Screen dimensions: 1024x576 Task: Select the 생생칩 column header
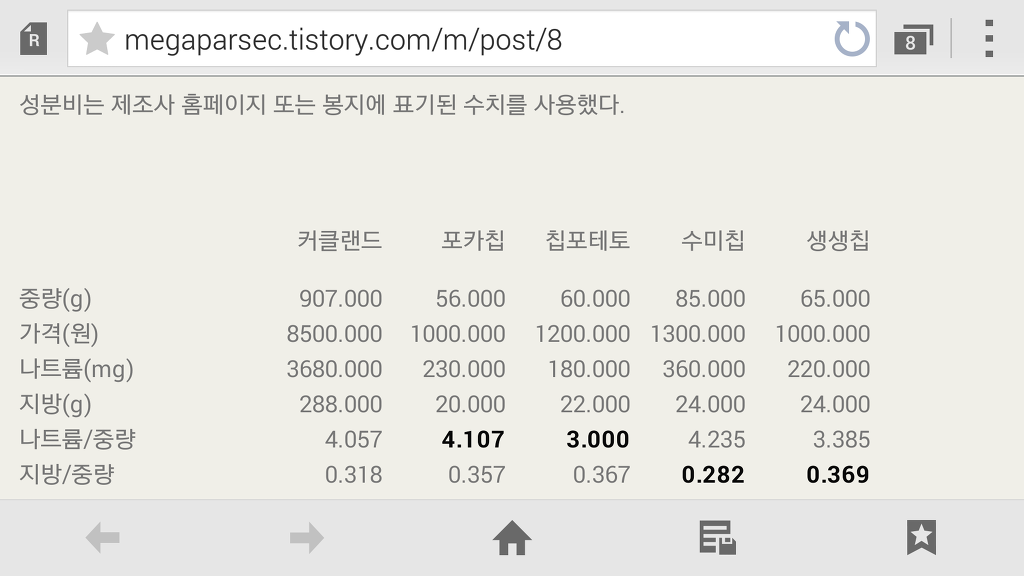(838, 240)
